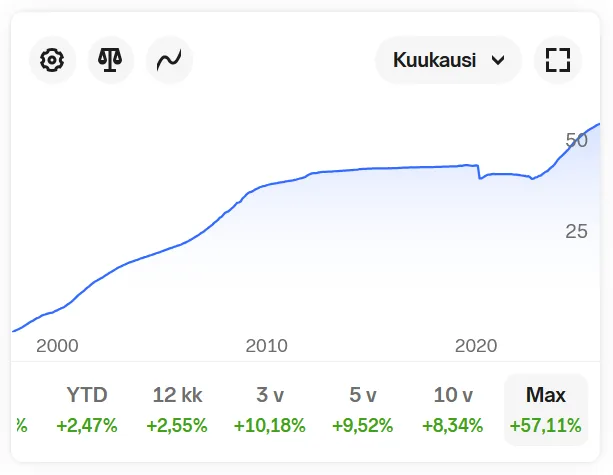Click the +57,11% return figure

click(545, 425)
